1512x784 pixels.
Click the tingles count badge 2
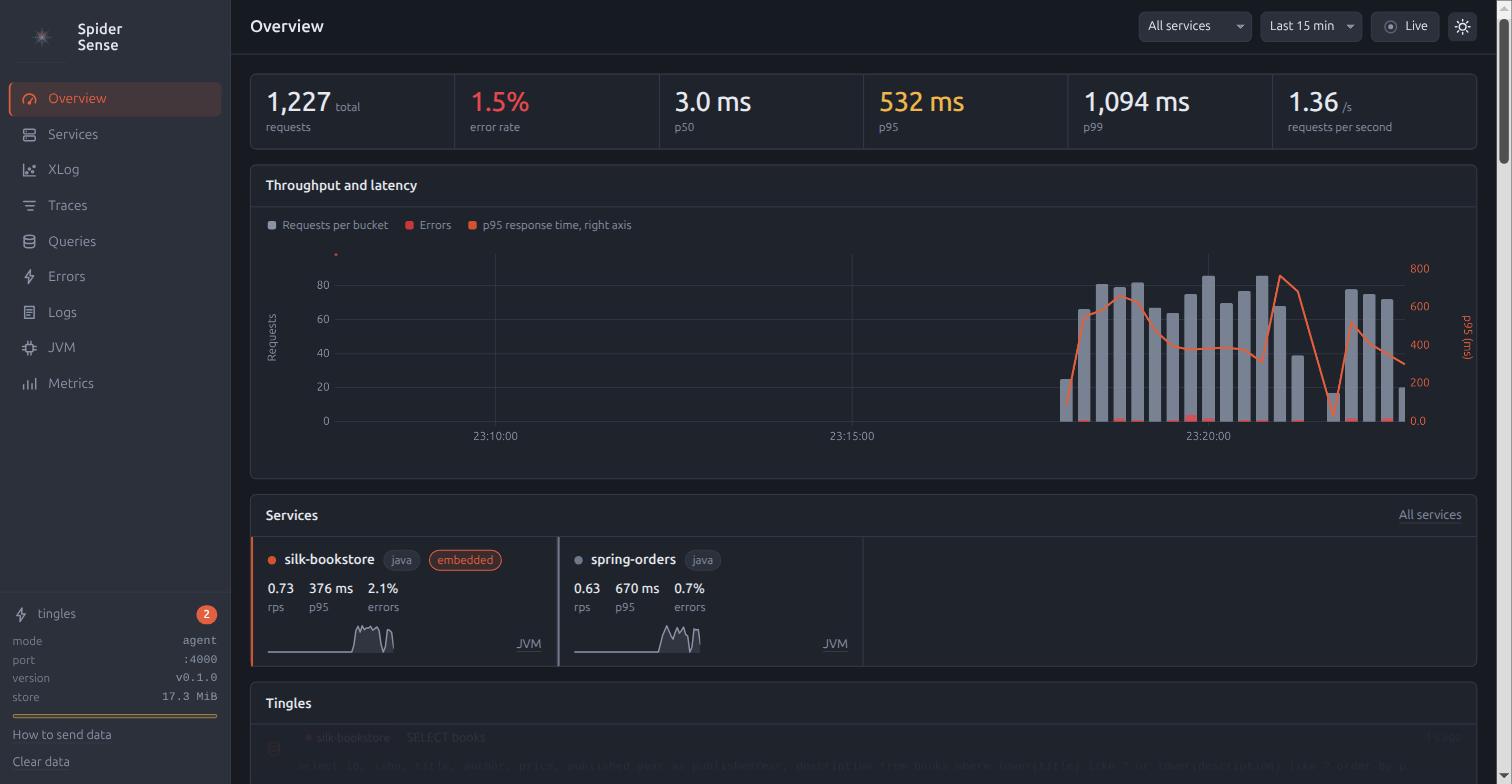point(206,615)
